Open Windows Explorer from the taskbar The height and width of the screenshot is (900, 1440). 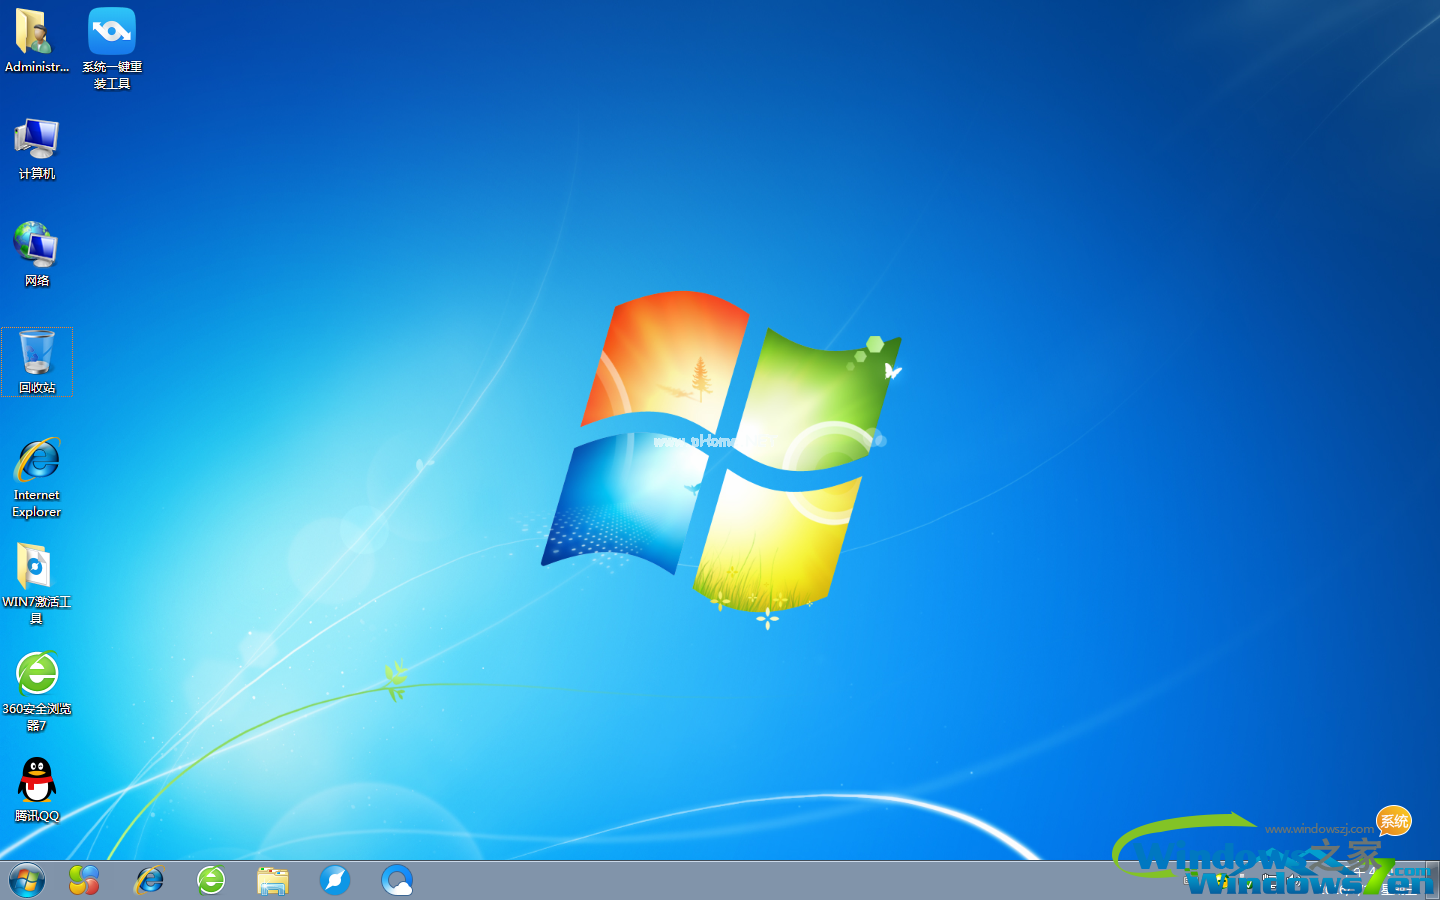272,879
